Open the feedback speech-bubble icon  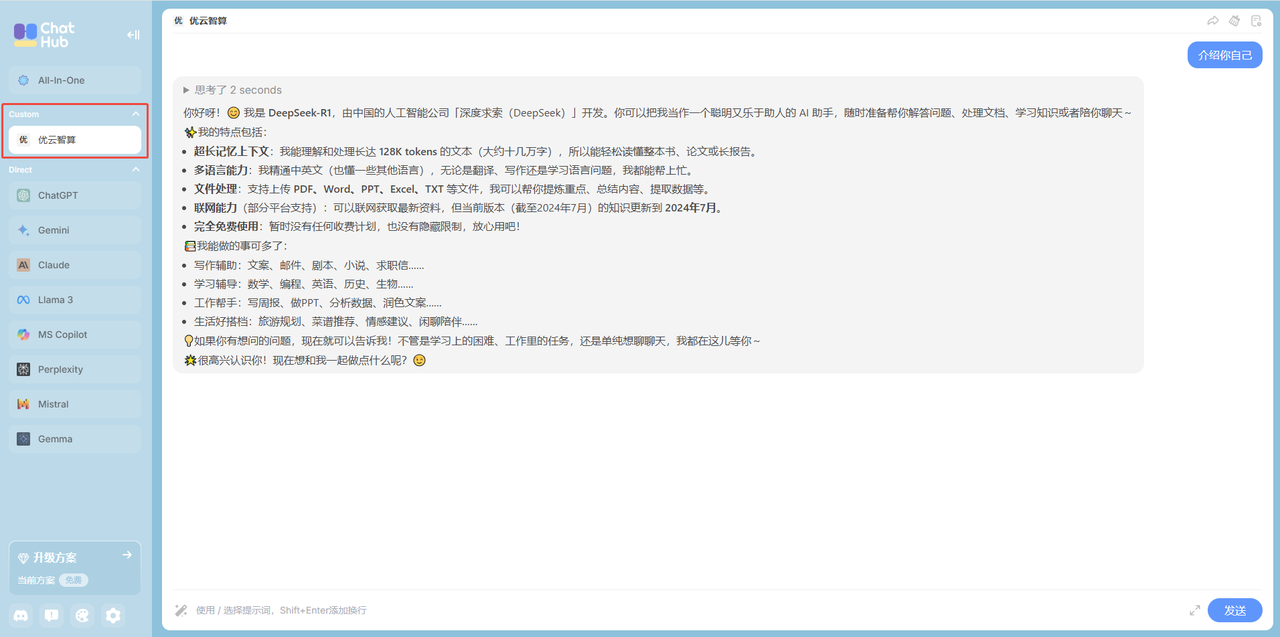coord(52,615)
